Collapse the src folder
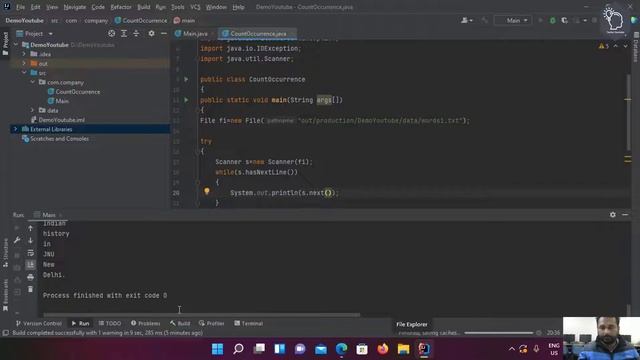The width and height of the screenshot is (640, 360). (24, 73)
